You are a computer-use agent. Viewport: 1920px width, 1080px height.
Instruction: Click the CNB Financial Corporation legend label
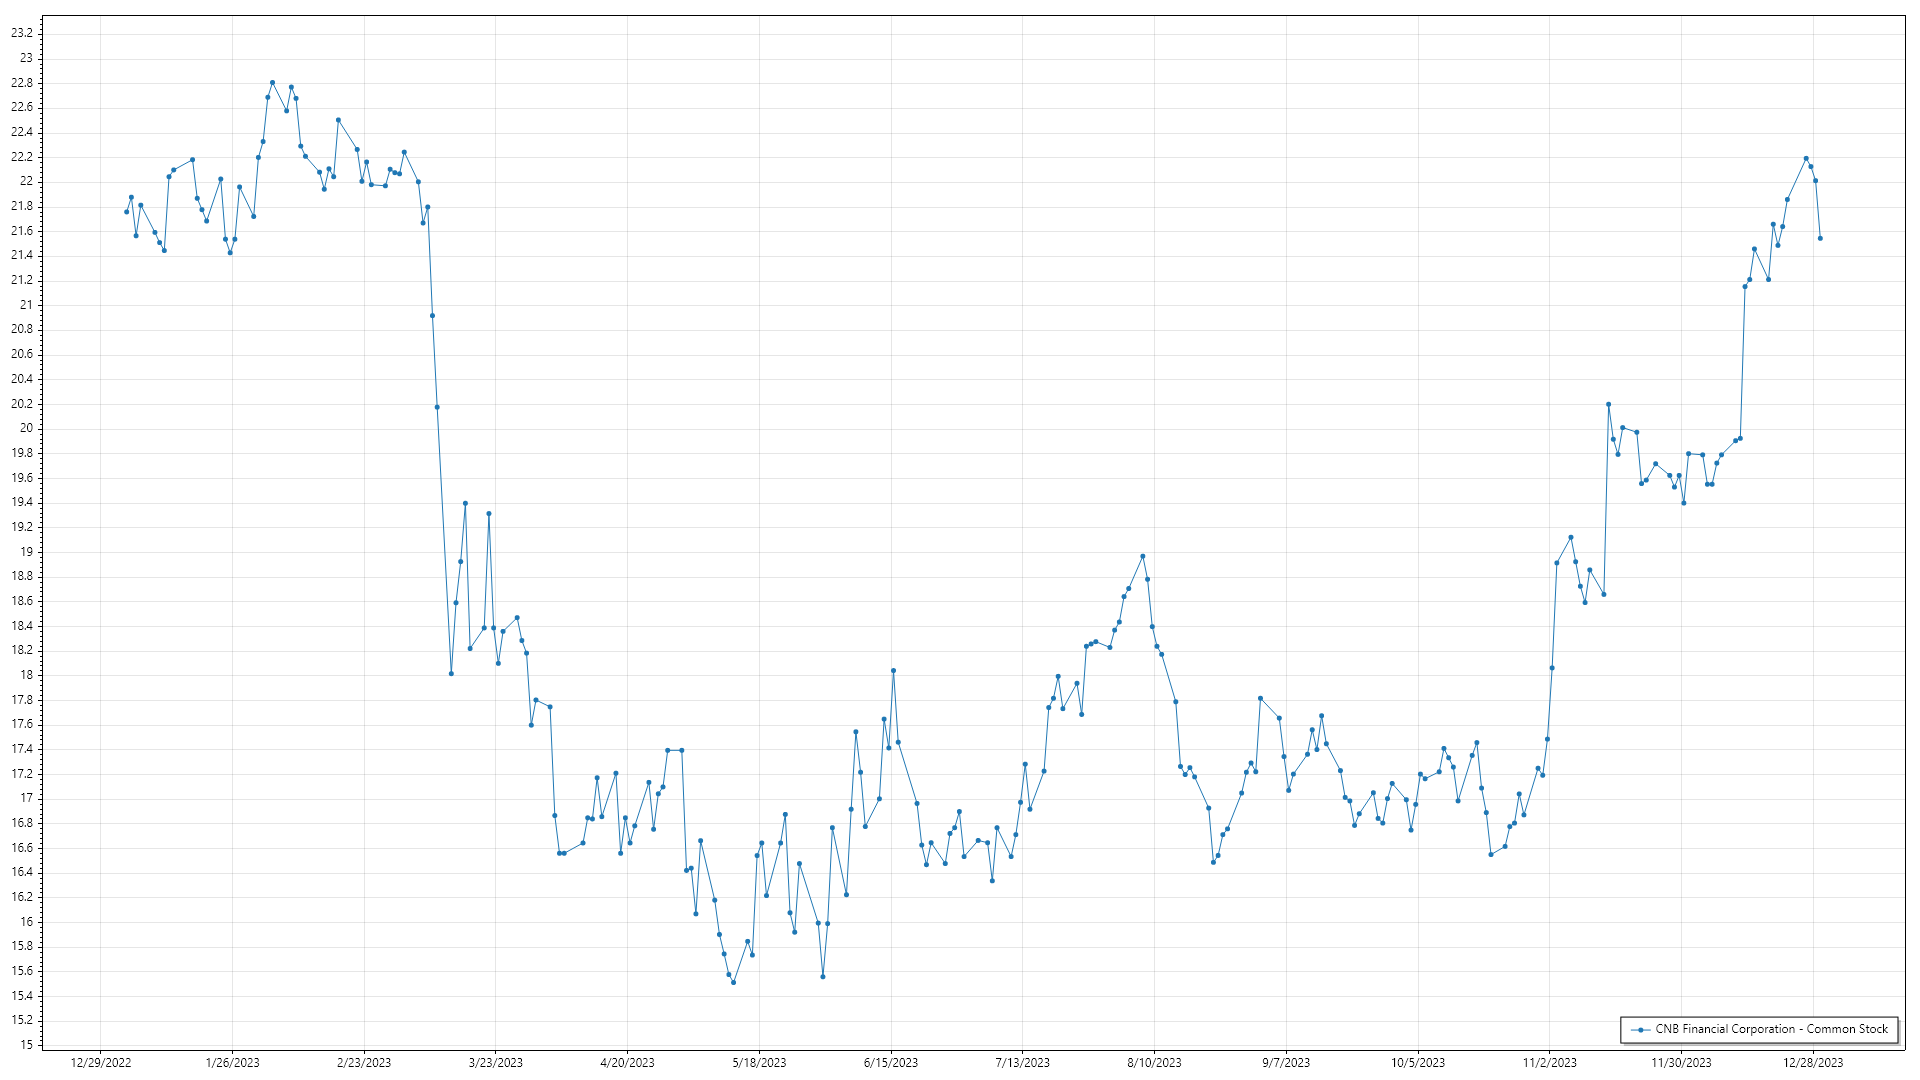pyautogui.click(x=1771, y=1029)
